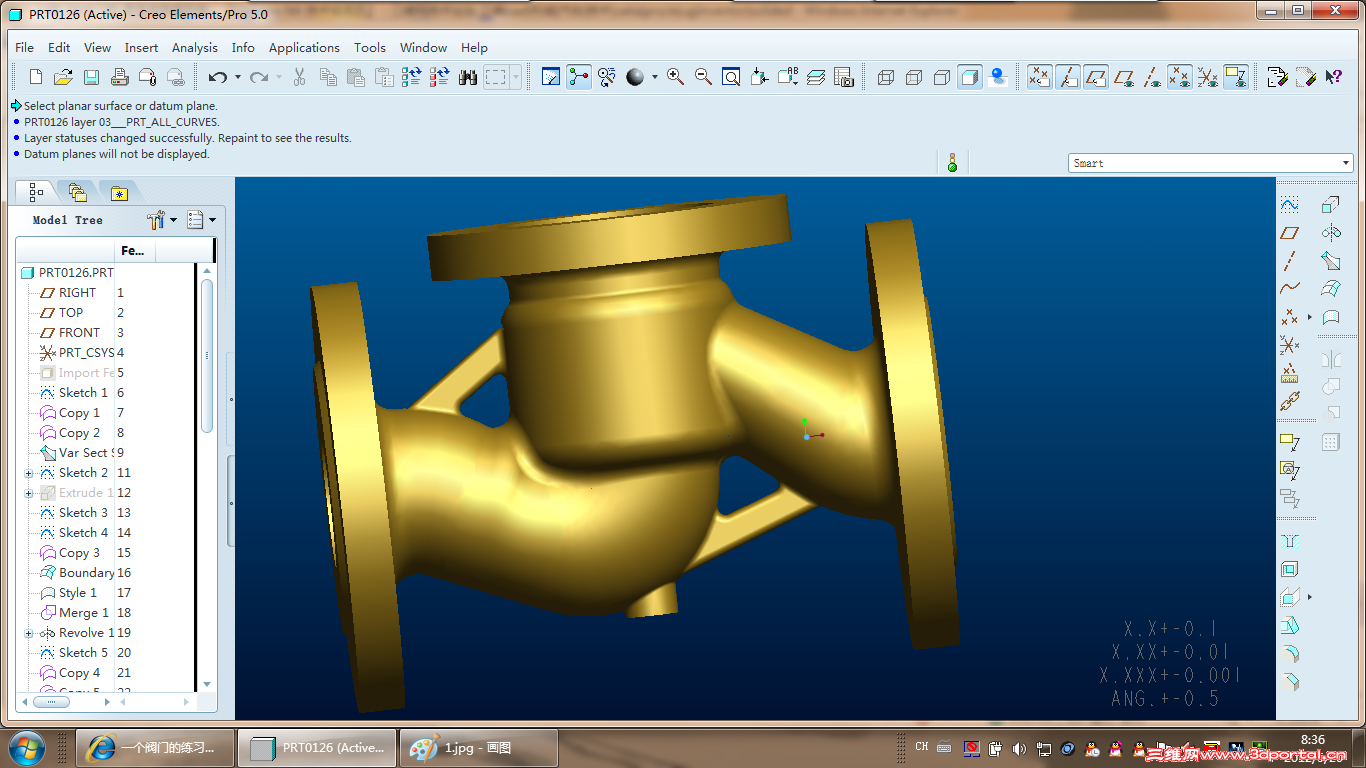This screenshot has width=1366, height=768.
Task: Select the Shell tool
Action: 1290,569
